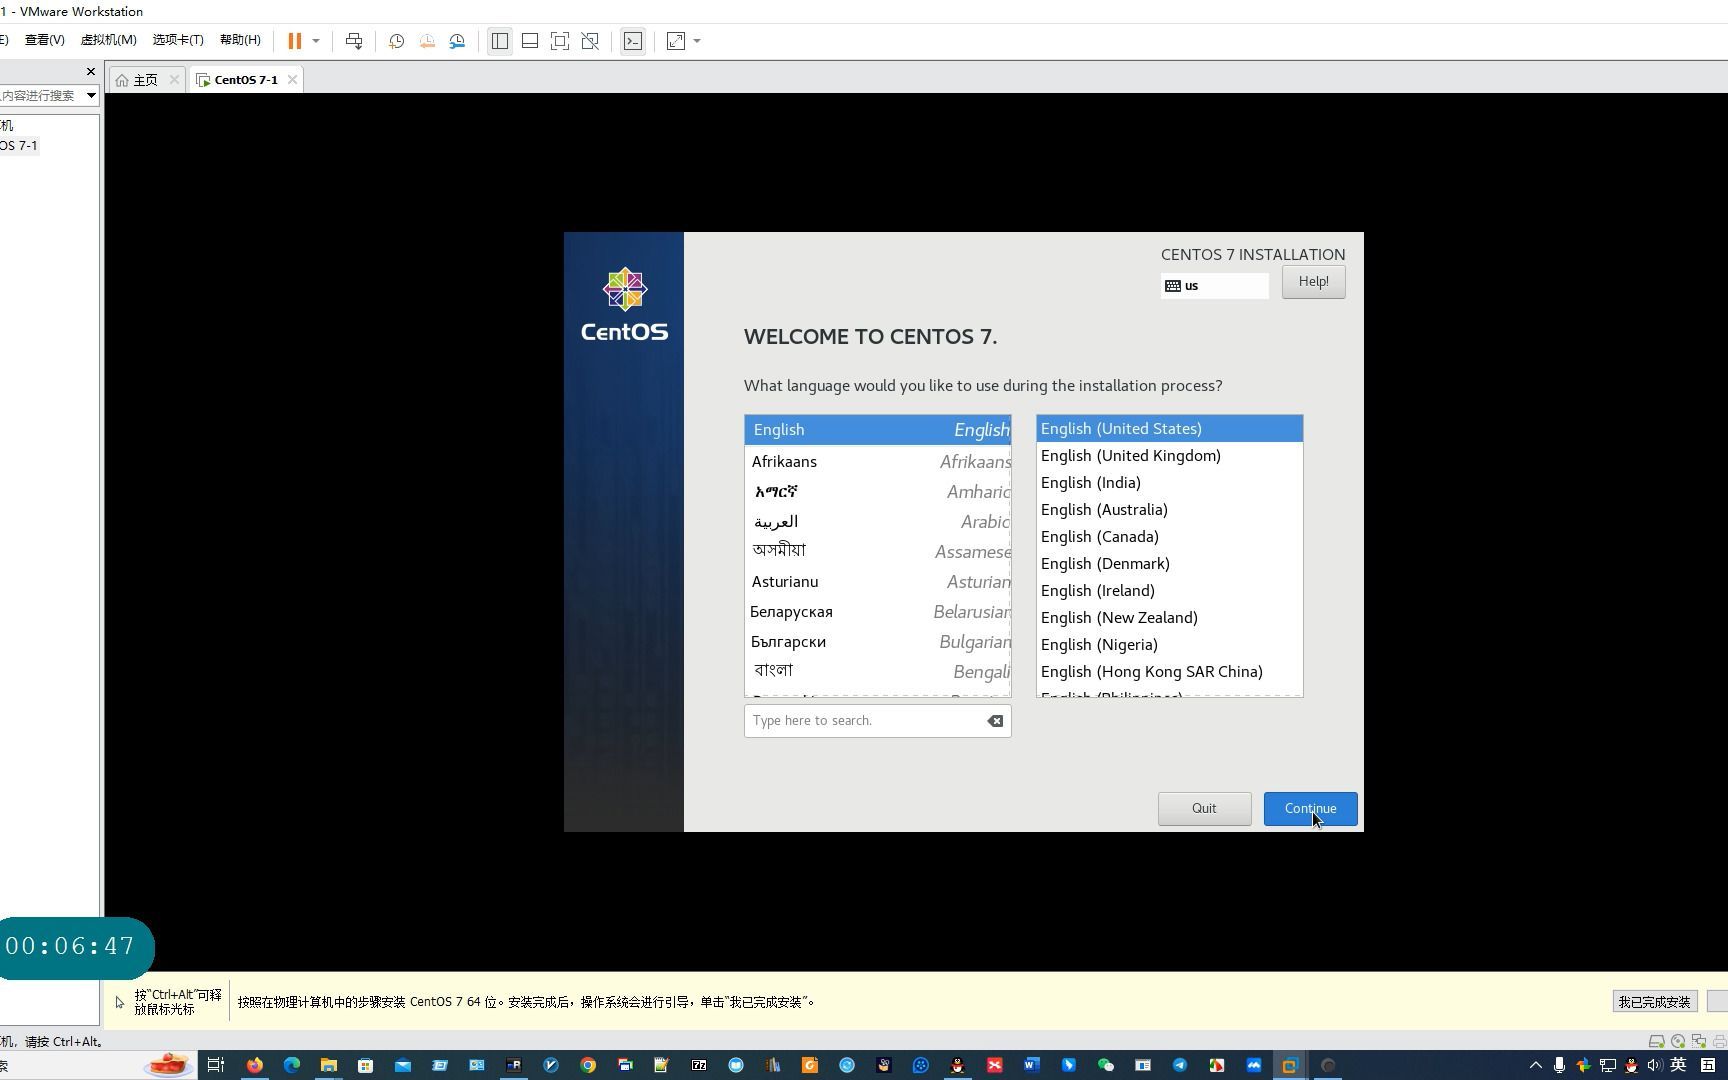Click 我已完成安装 button in info bar
Screen dimensions: 1728x1080
point(1654,1002)
